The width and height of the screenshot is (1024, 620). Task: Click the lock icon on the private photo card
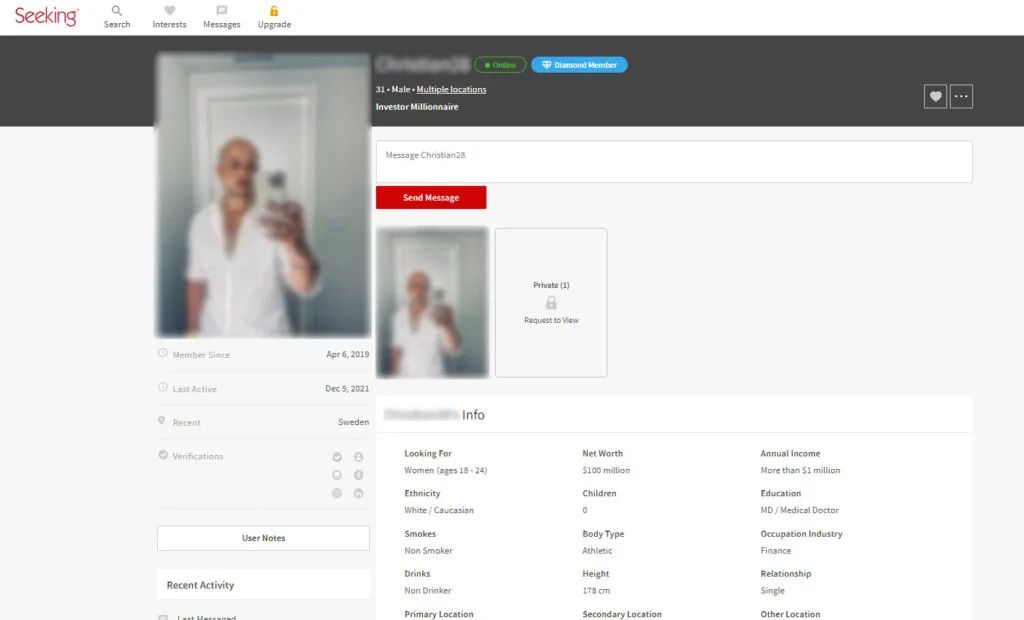point(551,302)
